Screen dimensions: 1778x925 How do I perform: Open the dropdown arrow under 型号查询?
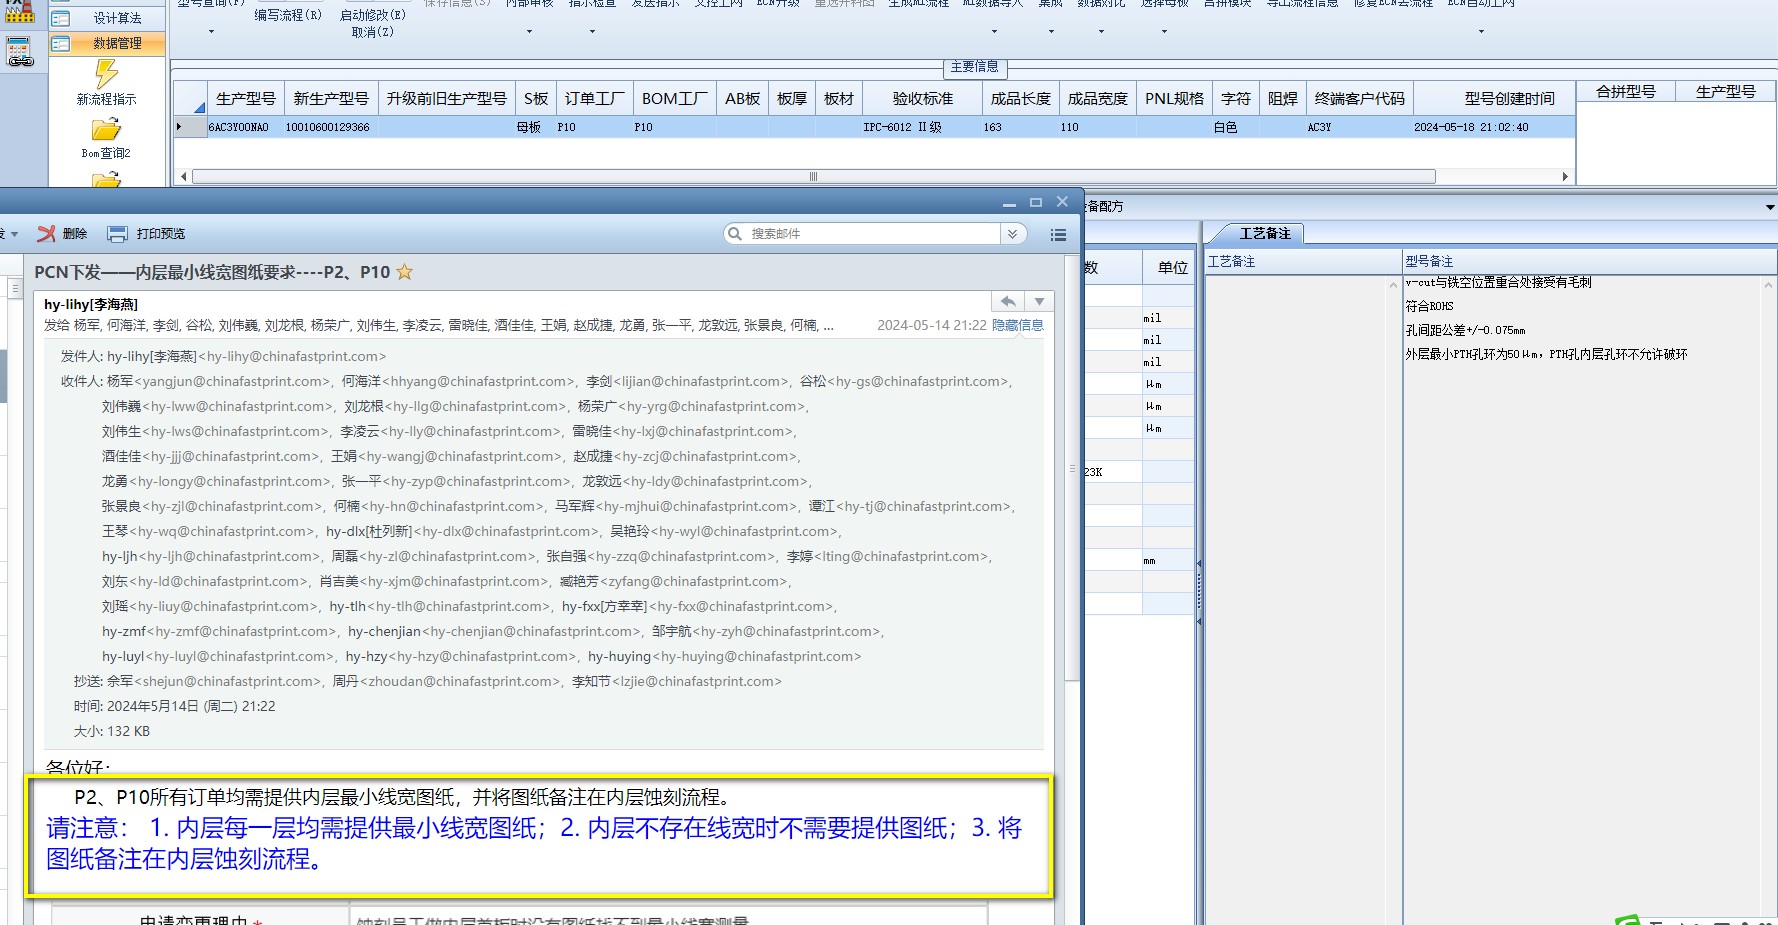tap(211, 32)
